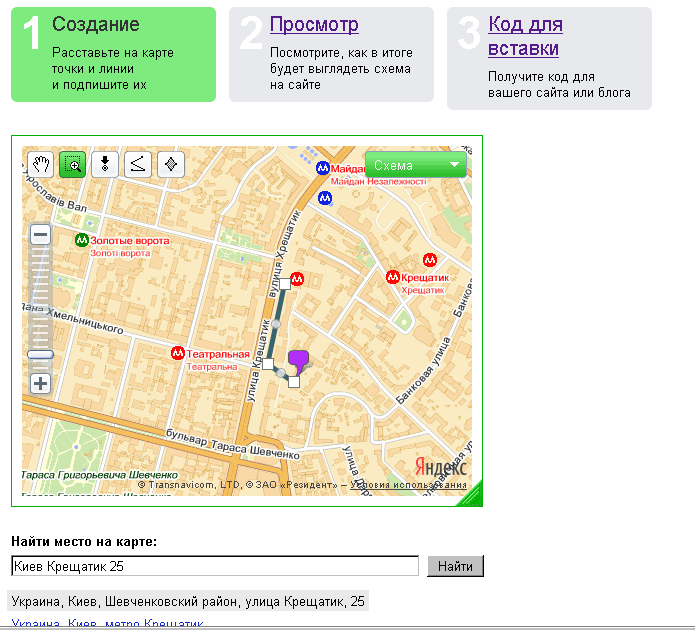
Task: Click the middle square vertex near Театральная
Action: pos(268,364)
